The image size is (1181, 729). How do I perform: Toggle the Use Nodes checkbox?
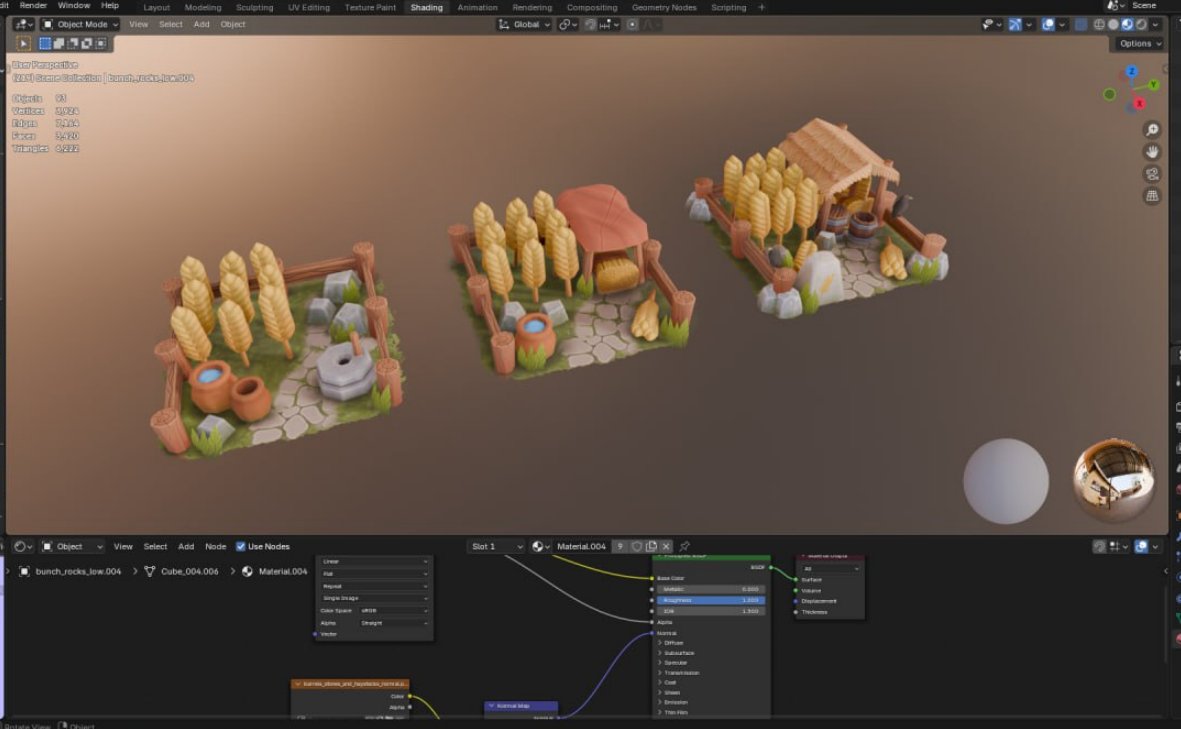pos(240,547)
